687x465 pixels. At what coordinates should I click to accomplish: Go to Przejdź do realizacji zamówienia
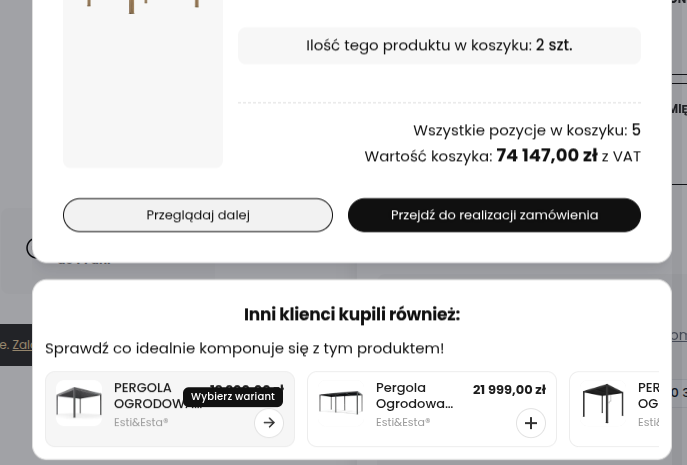[494, 215]
